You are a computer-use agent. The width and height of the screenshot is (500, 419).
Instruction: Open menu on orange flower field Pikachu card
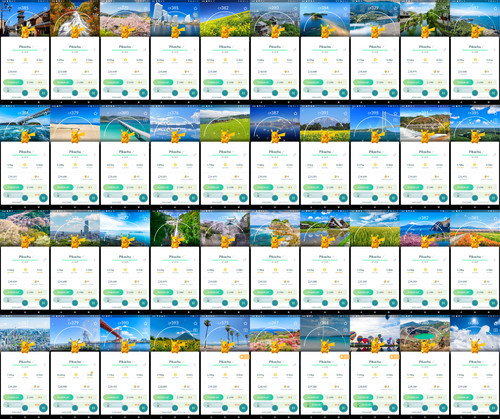coord(493,303)
